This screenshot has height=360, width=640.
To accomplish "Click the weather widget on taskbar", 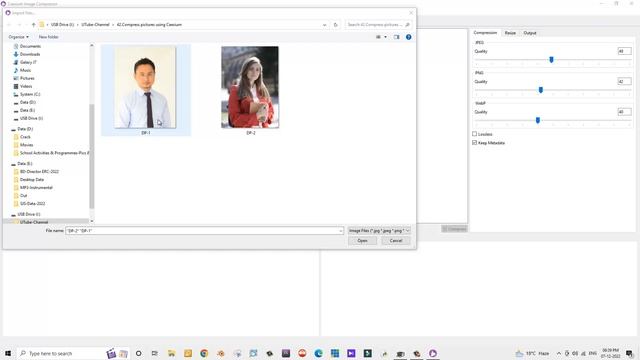I will tap(532, 353).
